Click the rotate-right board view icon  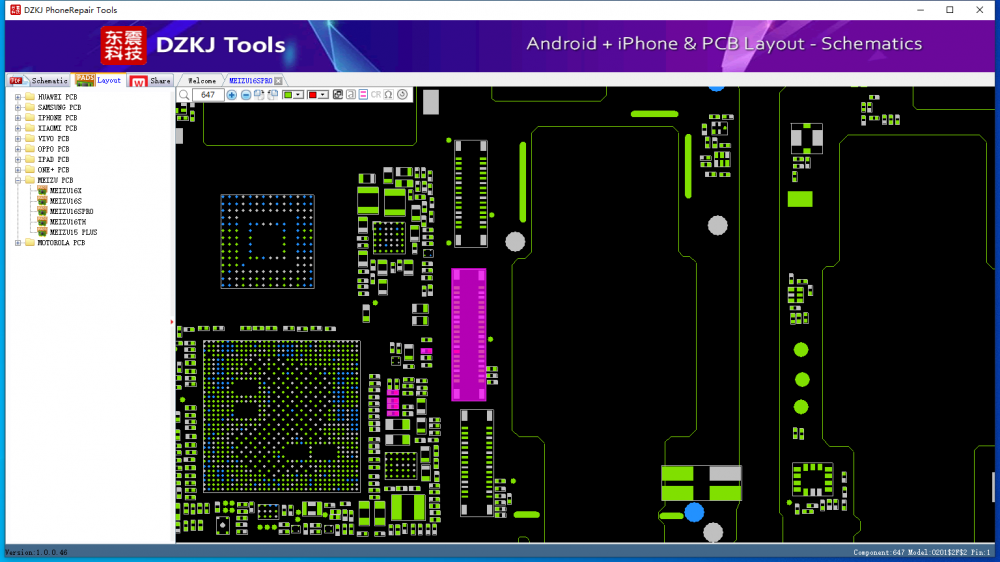tap(260, 95)
